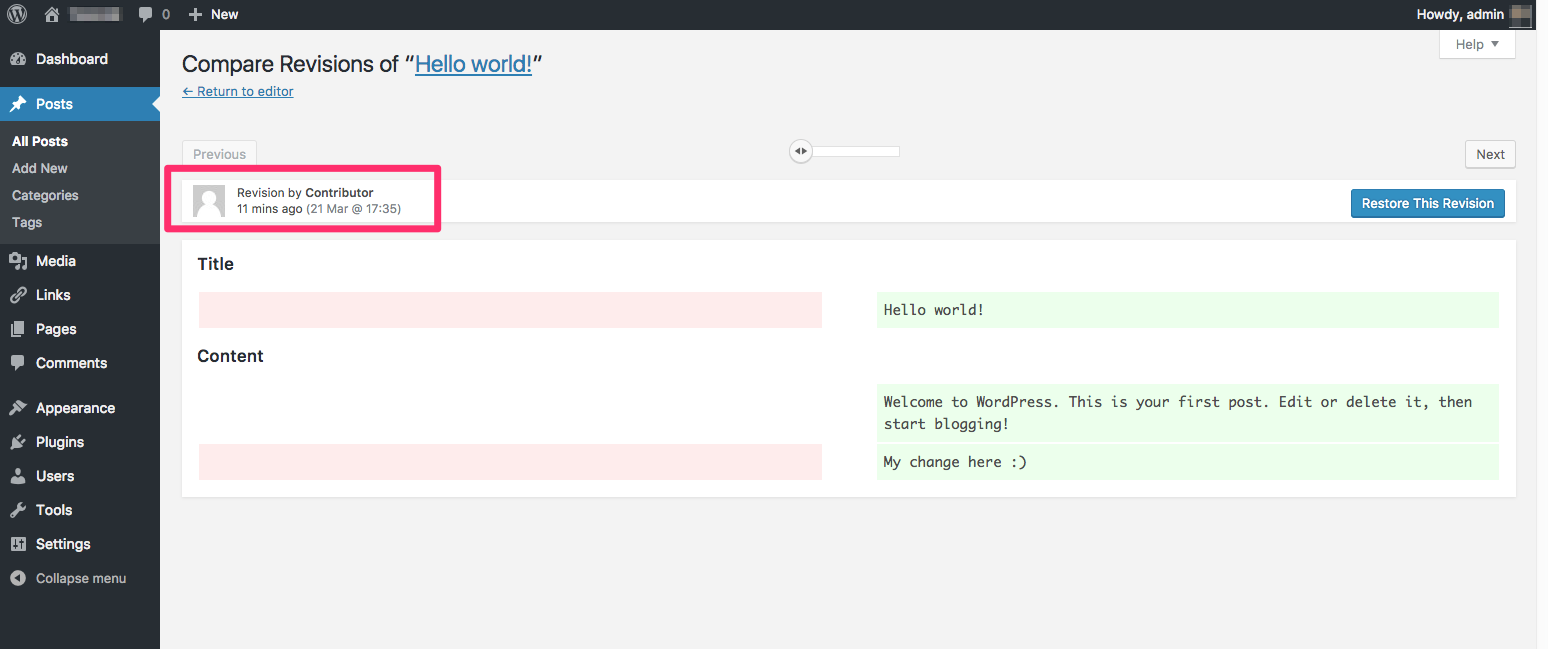The width and height of the screenshot is (1548, 649).
Task: Open the Categories submenu item
Action: pyautogui.click(x=45, y=195)
